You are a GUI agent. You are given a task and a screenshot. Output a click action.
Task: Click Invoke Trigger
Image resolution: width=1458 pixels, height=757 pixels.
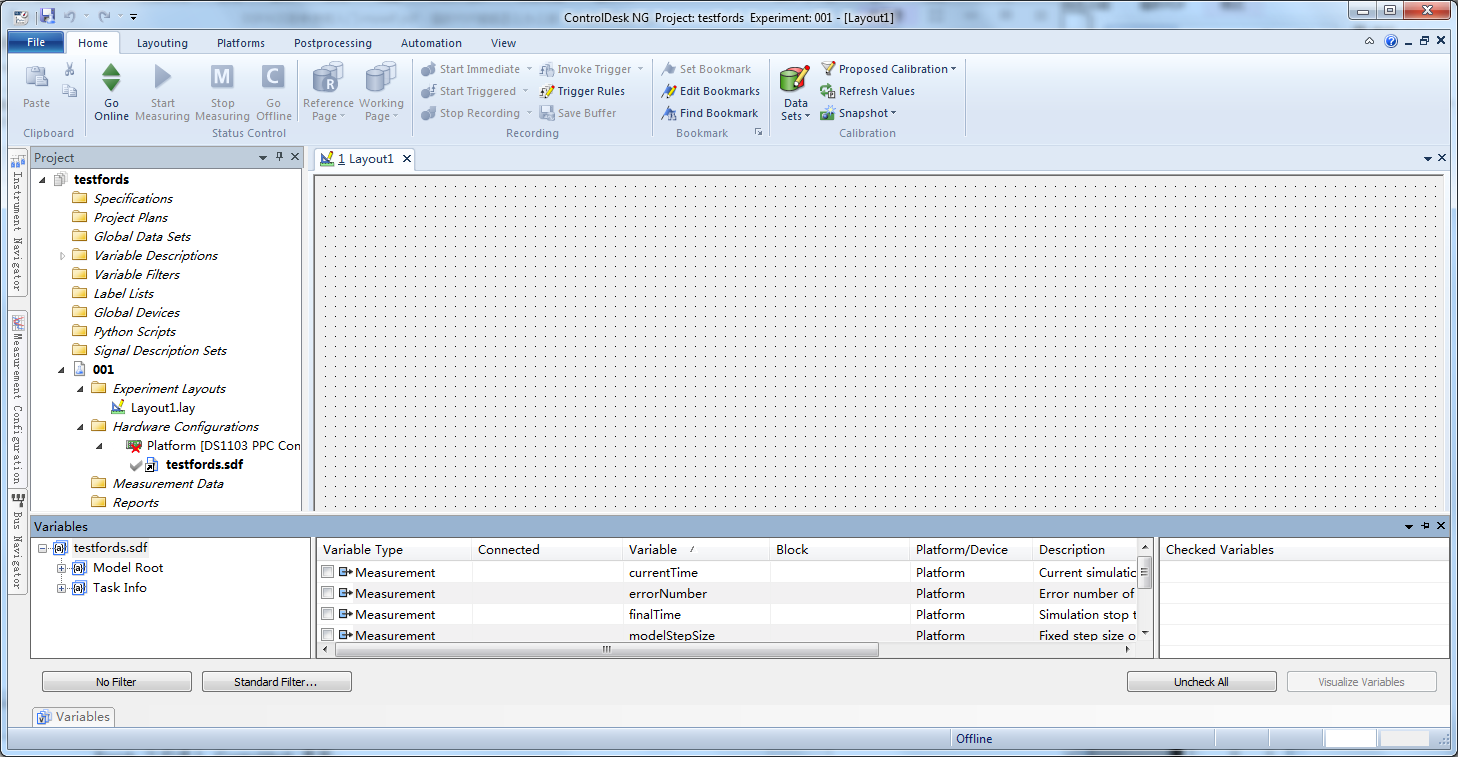585,69
